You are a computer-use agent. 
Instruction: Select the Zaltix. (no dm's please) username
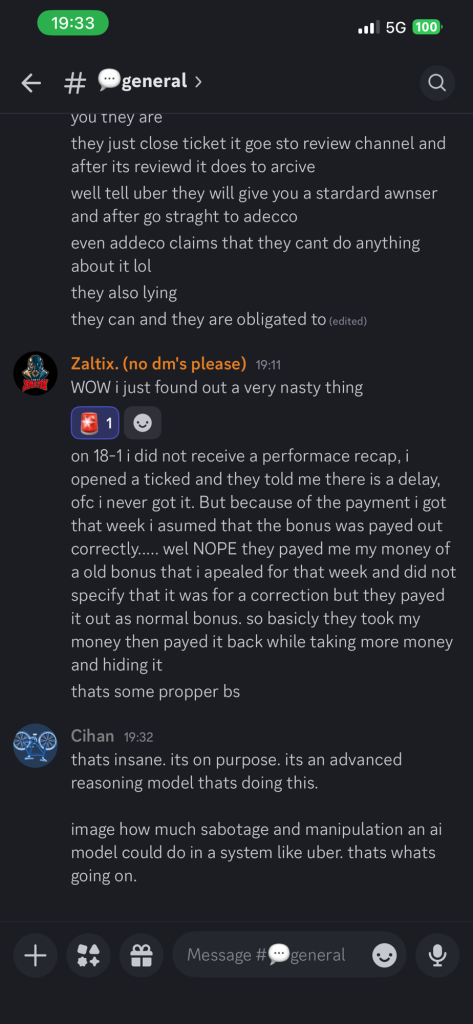(x=159, y=363)
